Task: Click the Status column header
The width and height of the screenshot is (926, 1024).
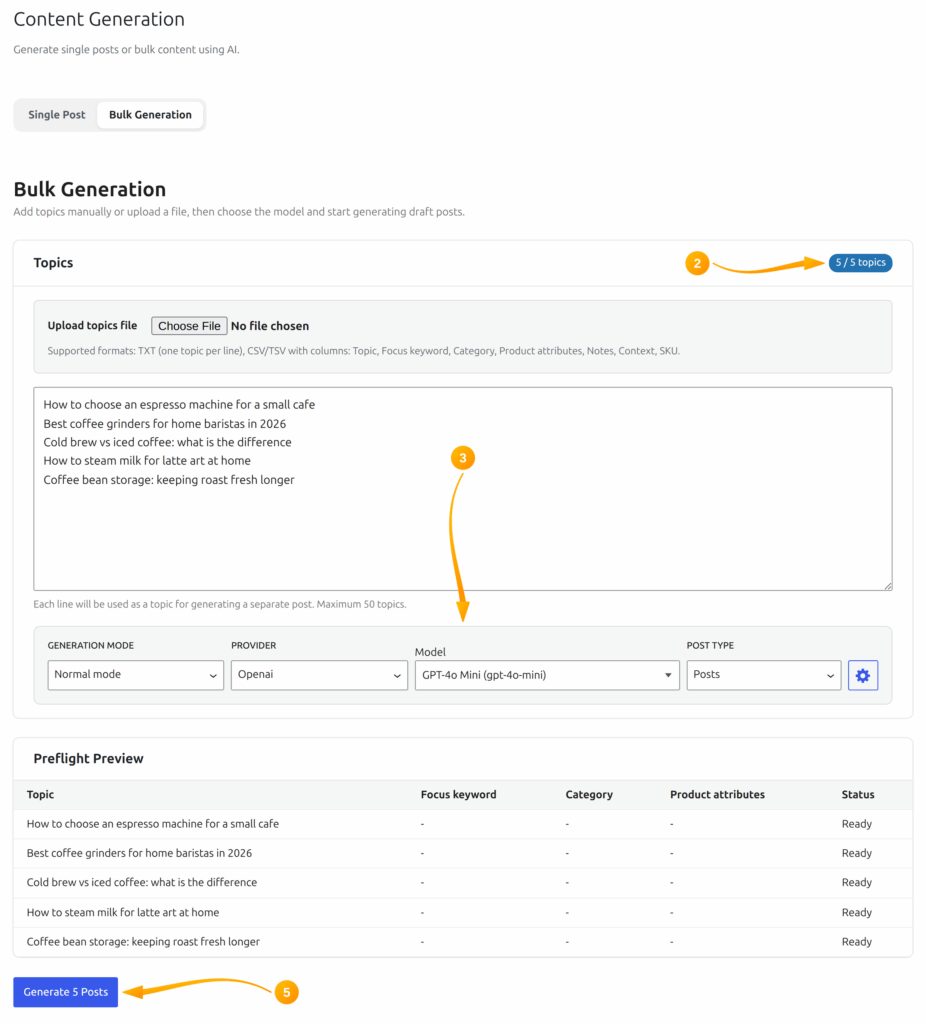Action: point(857,795)
